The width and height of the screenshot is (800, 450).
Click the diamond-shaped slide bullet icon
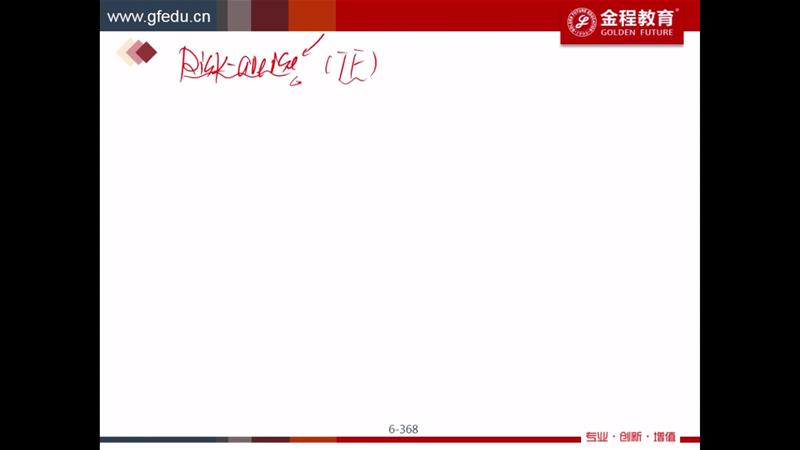(136, 52)
